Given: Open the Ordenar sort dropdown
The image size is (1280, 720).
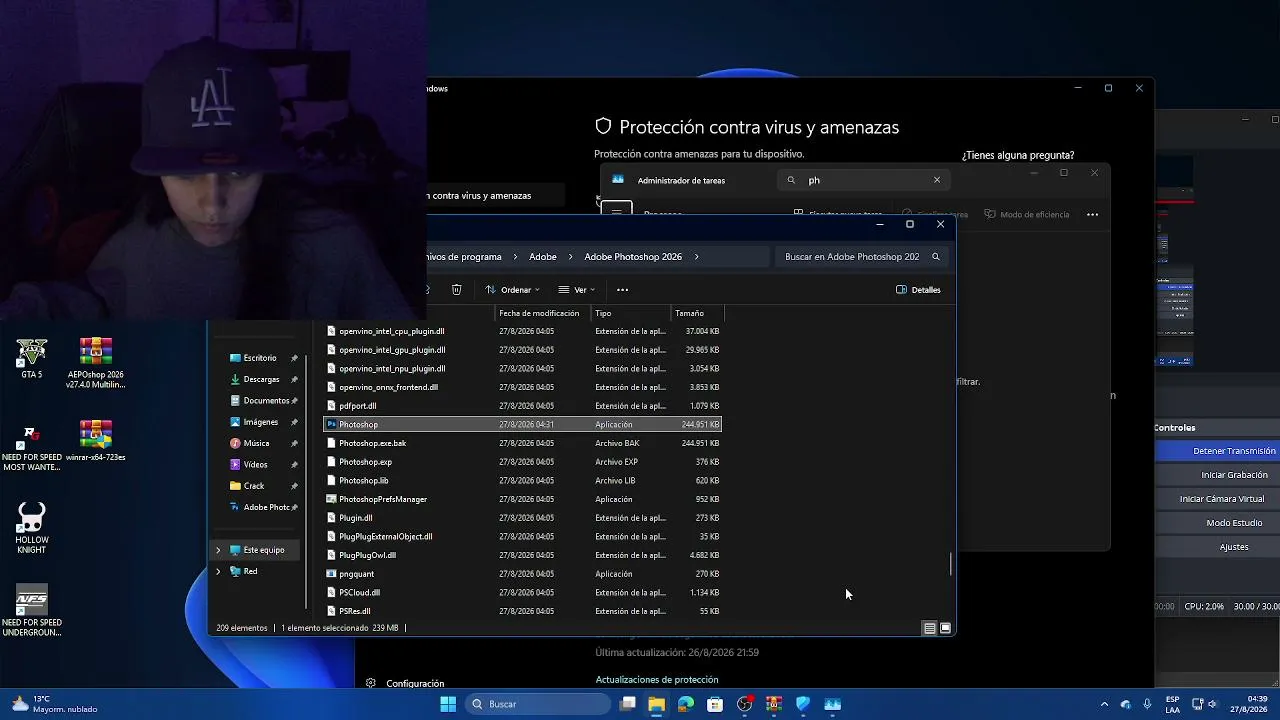Looking at the screenshot, I should (x=512, y=290).
